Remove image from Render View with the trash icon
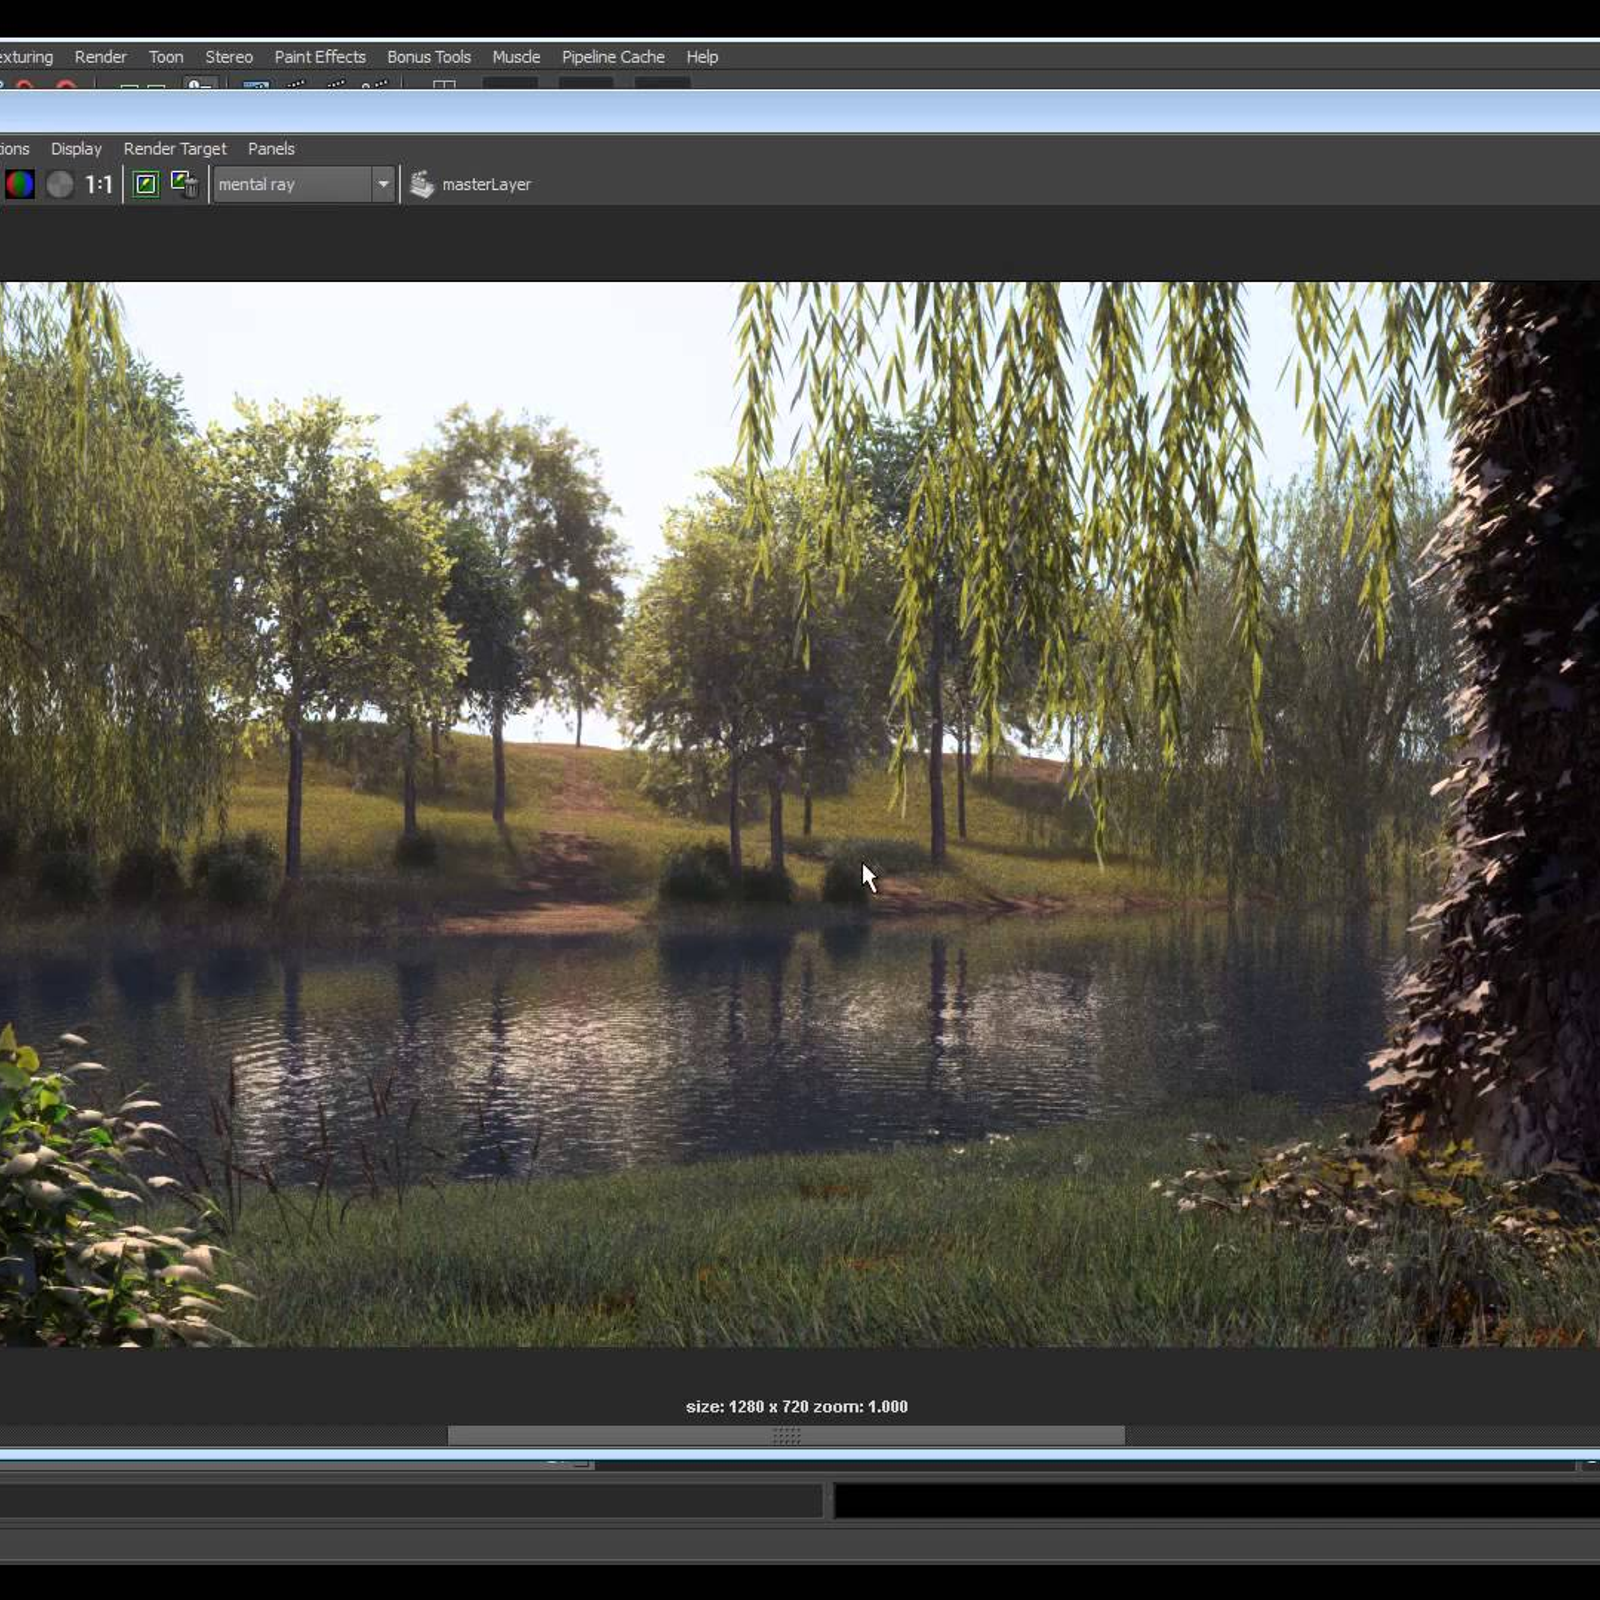This screenshot has height=1600, width=1600. [185, 184]
